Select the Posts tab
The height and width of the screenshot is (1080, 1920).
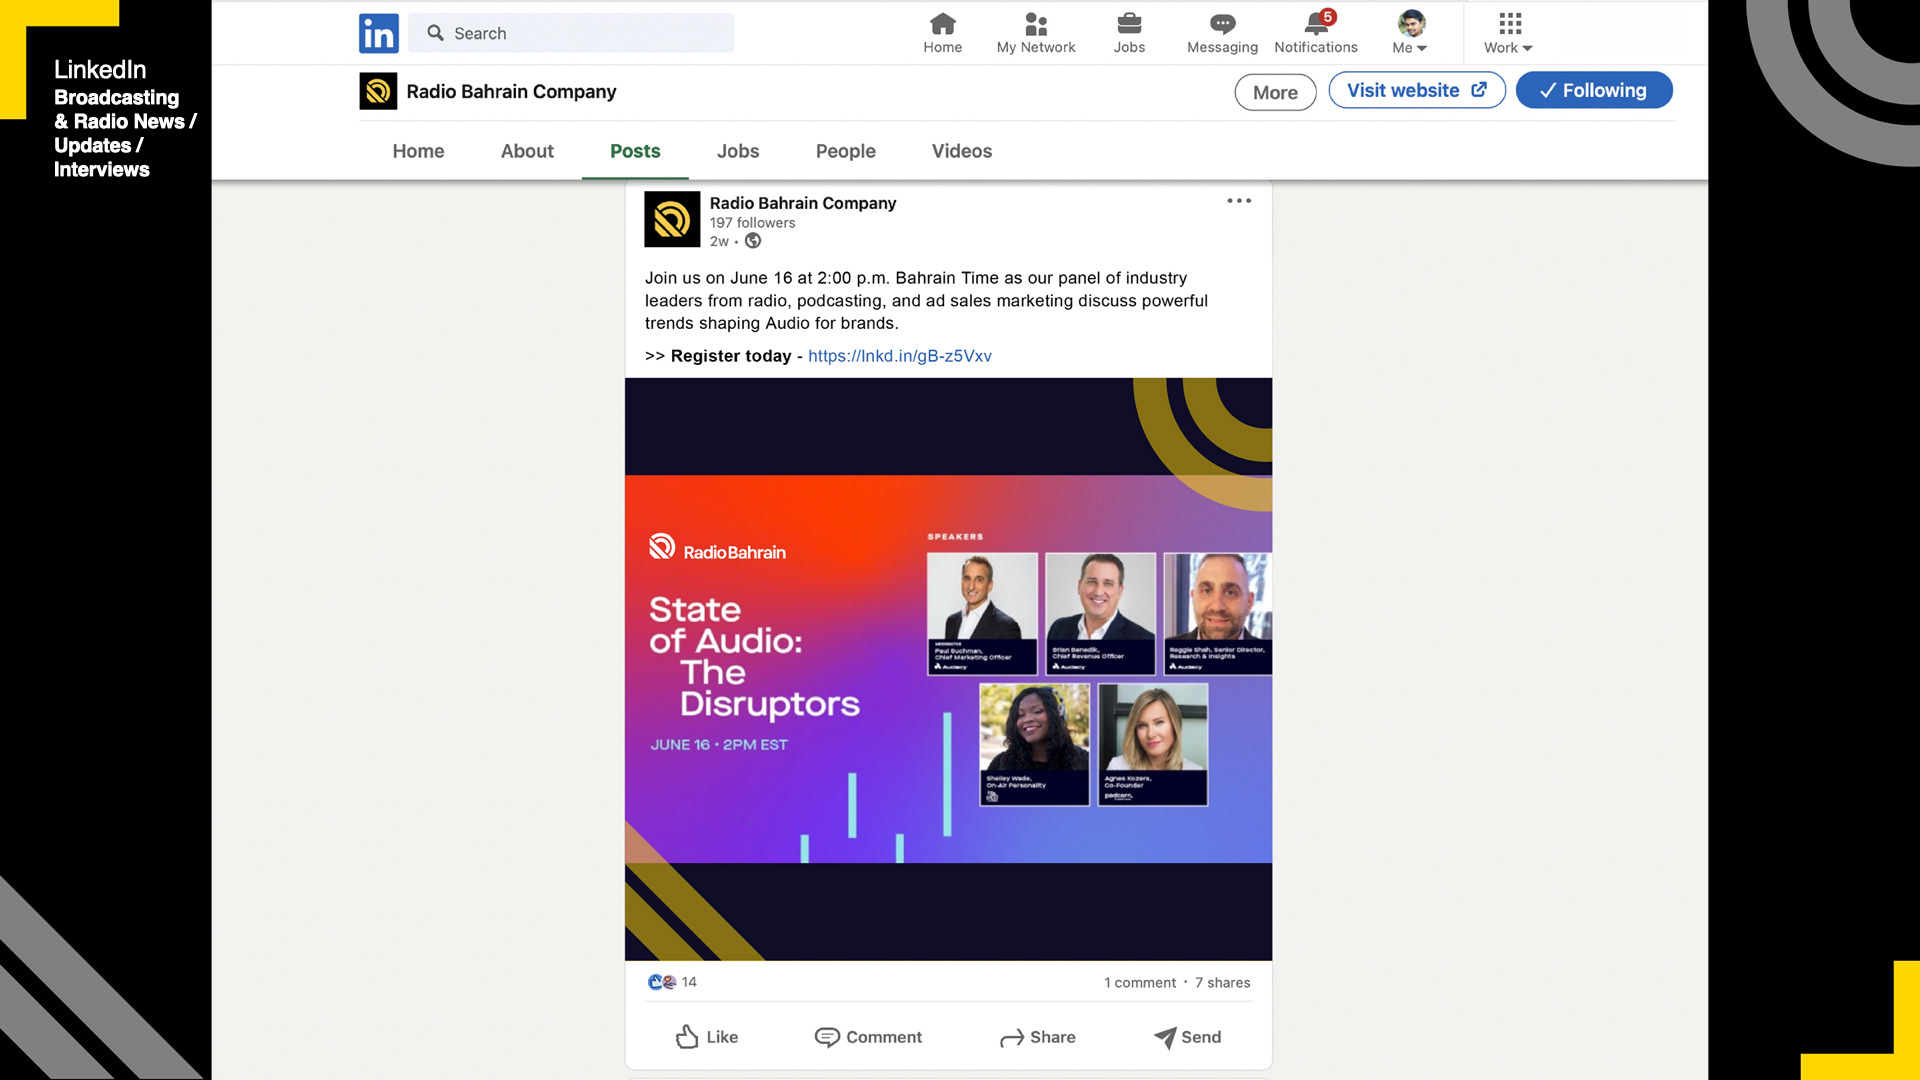tap(635, 151)
